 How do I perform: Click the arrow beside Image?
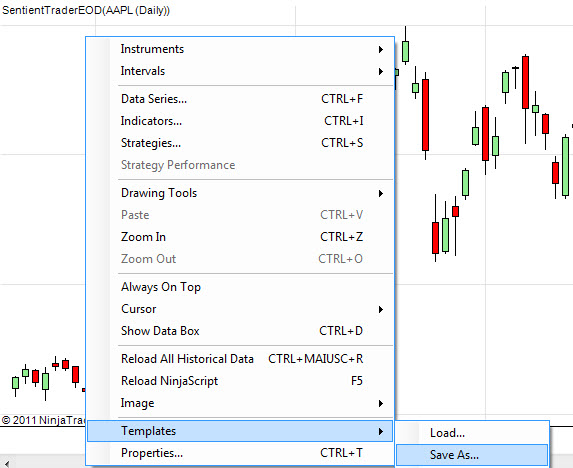(381, 403)
